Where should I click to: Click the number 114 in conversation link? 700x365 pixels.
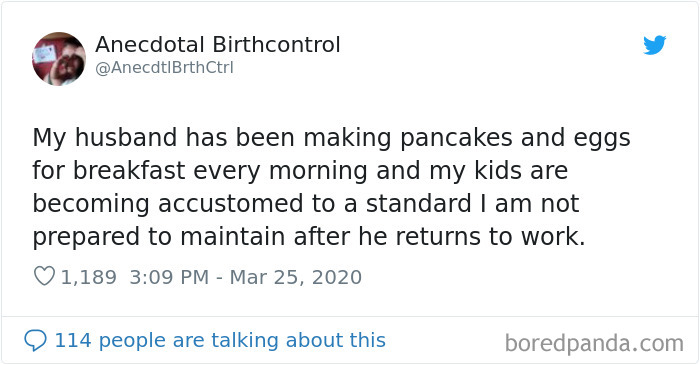tap(73, 340)
